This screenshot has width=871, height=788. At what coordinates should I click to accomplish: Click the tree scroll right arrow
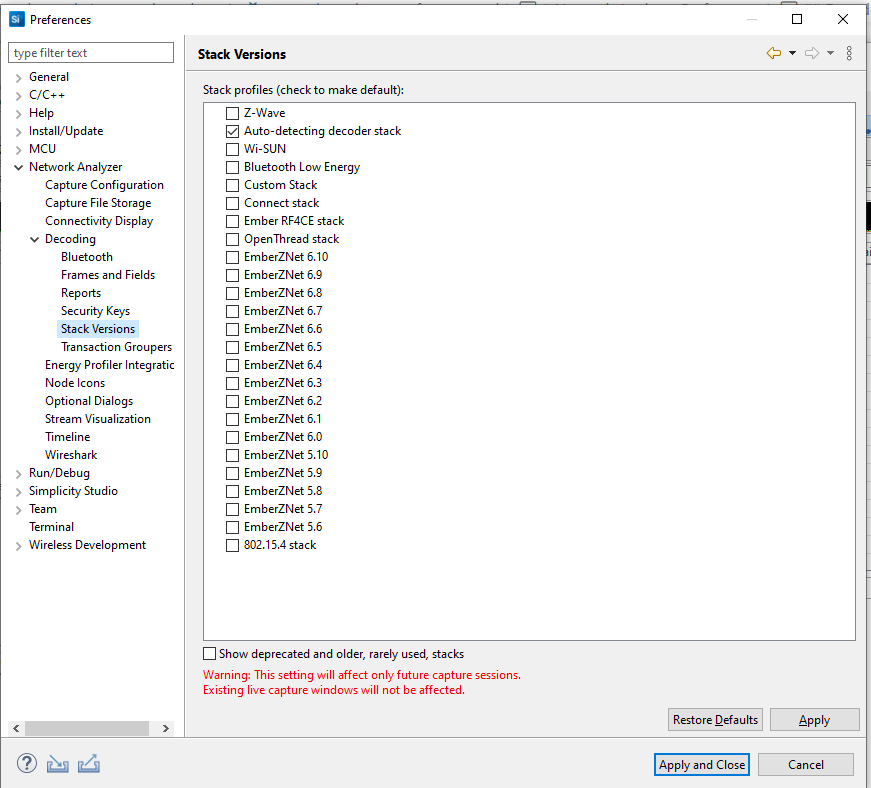pos(166,728)
